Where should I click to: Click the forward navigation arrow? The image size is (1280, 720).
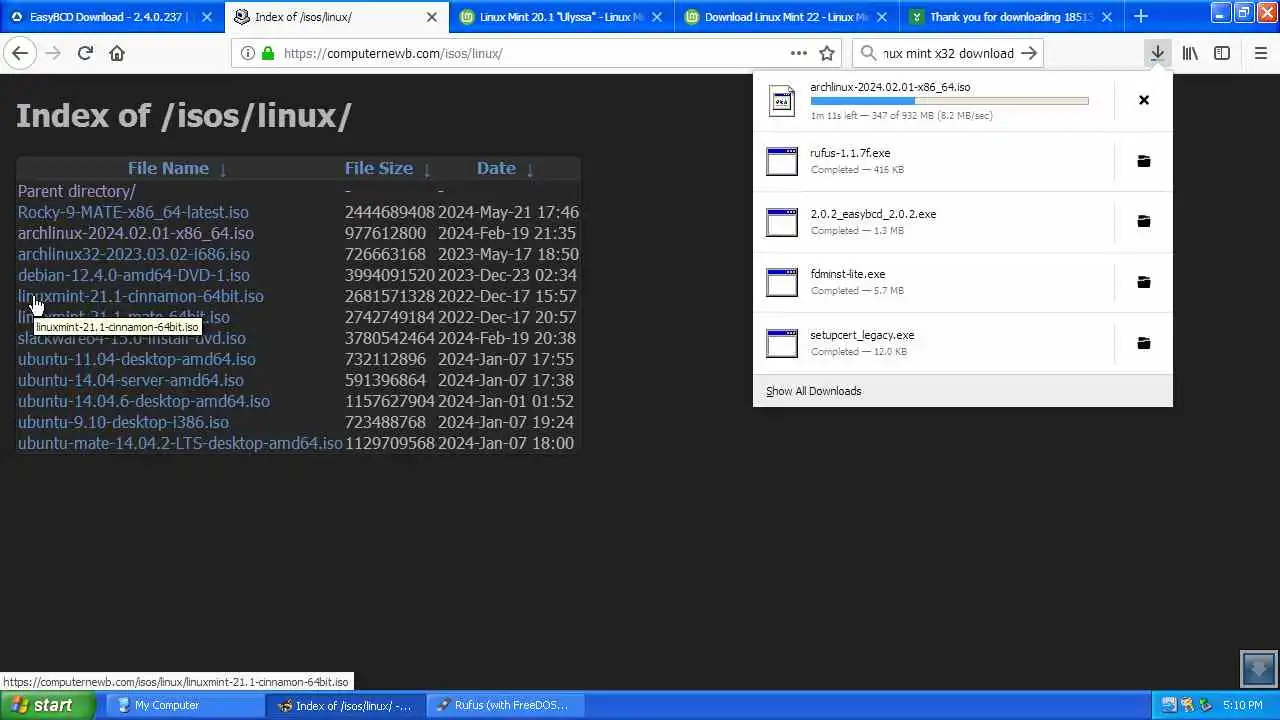53,53
